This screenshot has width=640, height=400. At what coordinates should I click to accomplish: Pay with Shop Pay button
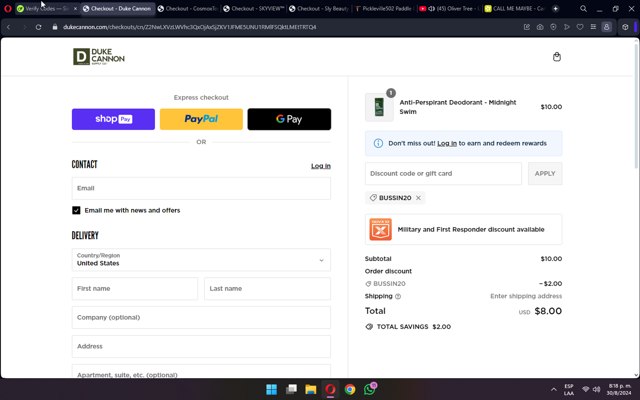pyautogui.click(x=113, y=119)
